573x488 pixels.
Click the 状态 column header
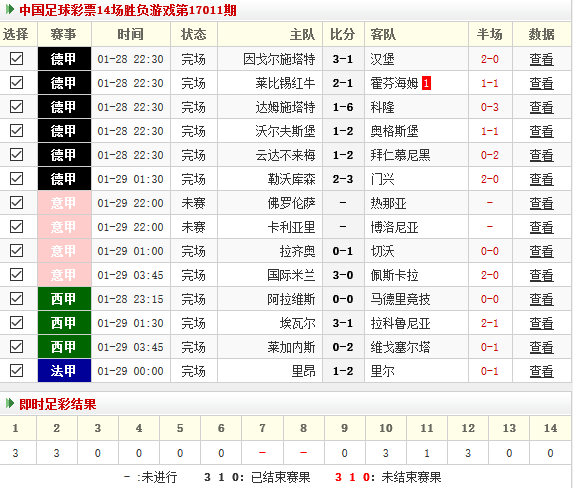tap(194, 34)
